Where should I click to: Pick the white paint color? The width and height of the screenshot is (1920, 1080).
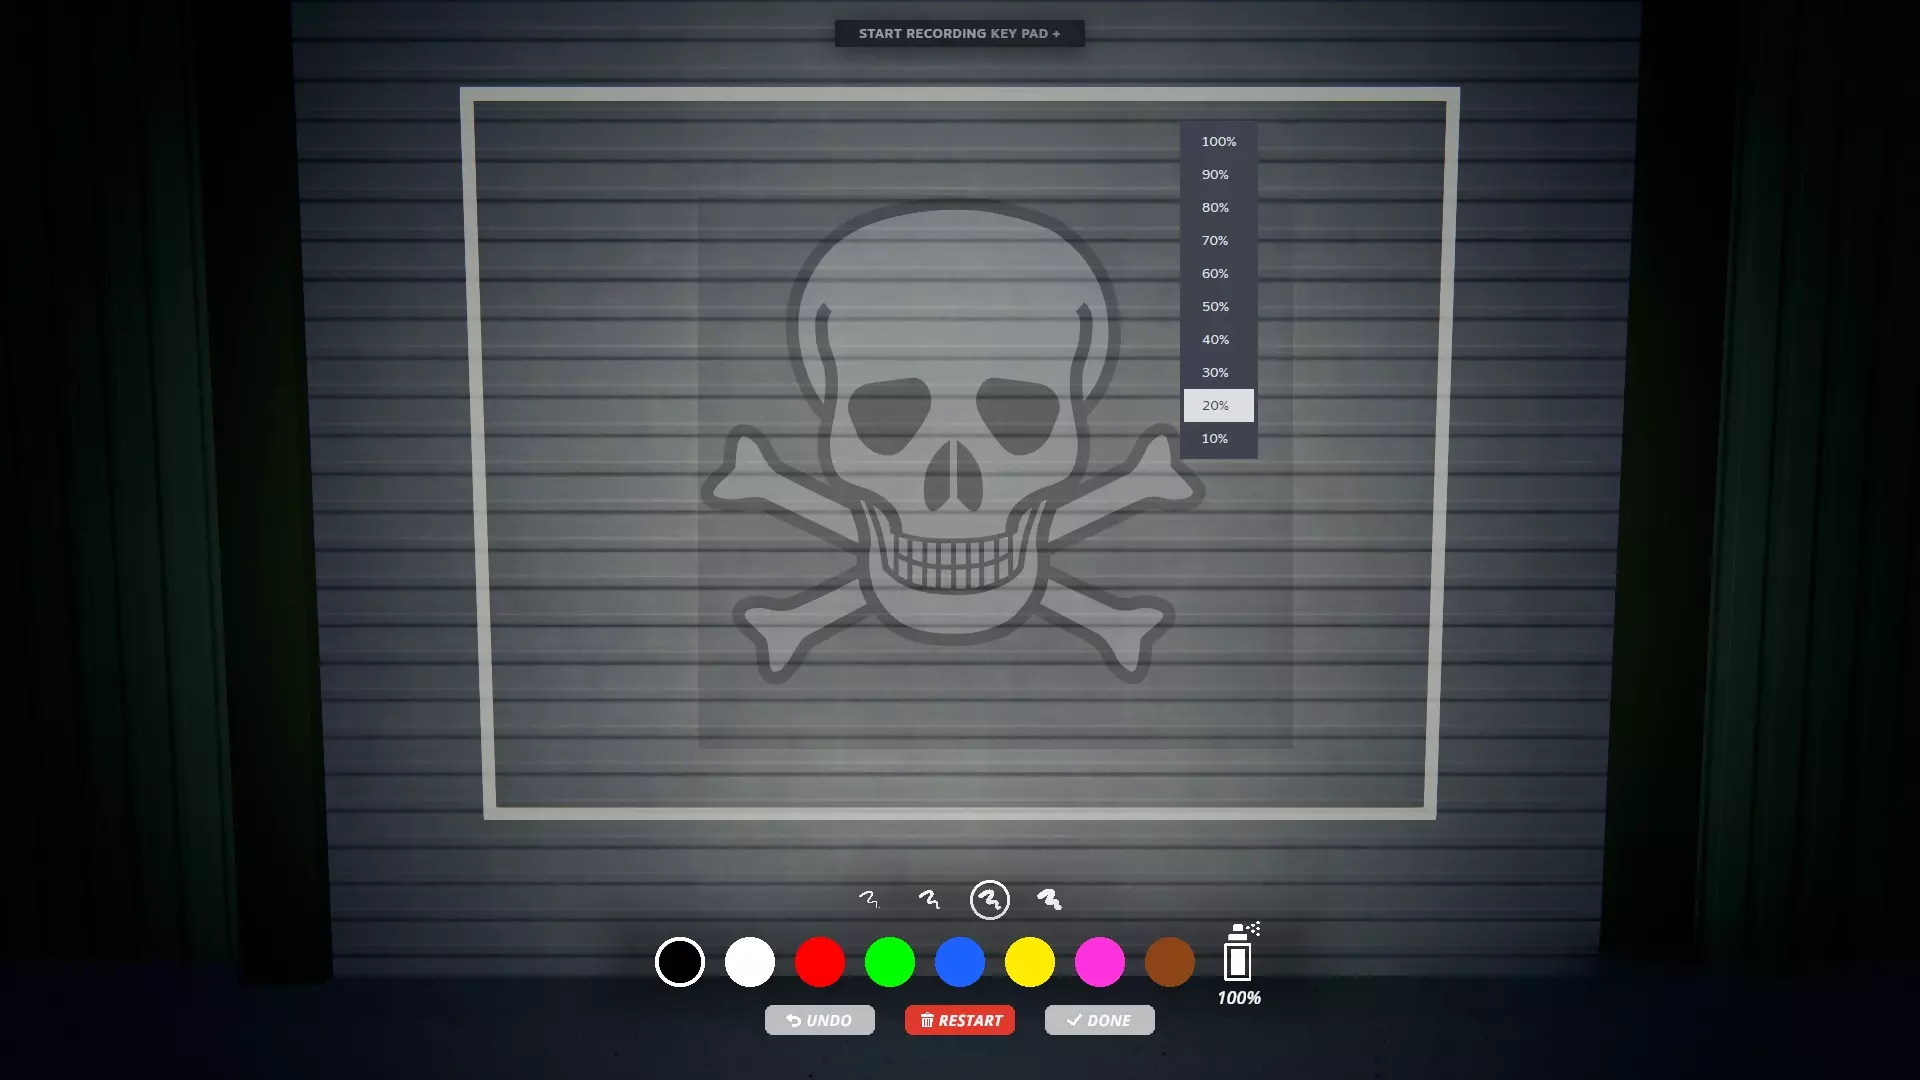750,962
